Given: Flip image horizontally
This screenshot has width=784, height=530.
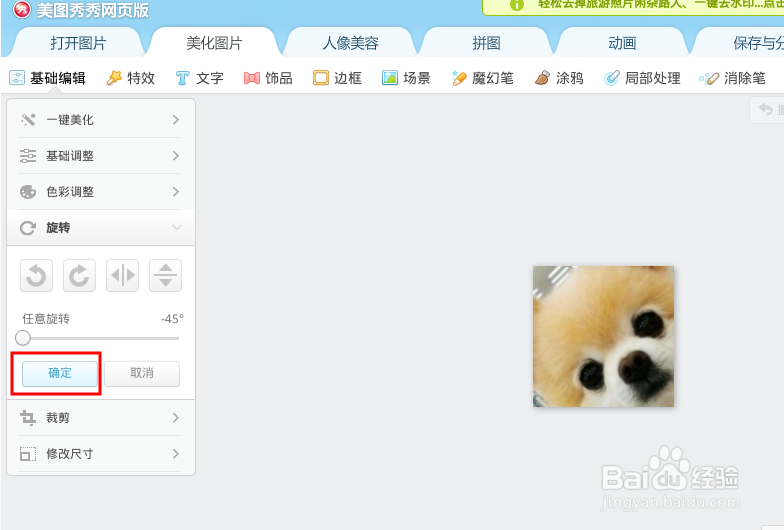Looking at the screenshot, I should click(x=122, y=276).
